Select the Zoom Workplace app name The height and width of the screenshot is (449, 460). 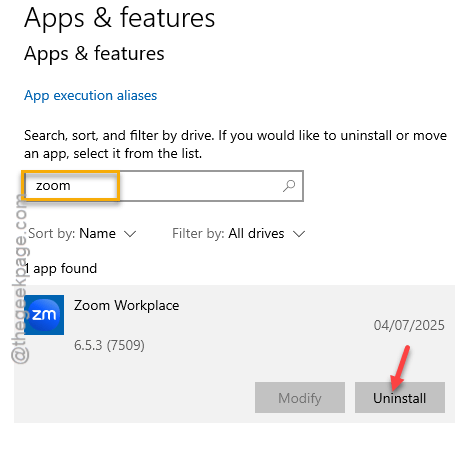126,305
